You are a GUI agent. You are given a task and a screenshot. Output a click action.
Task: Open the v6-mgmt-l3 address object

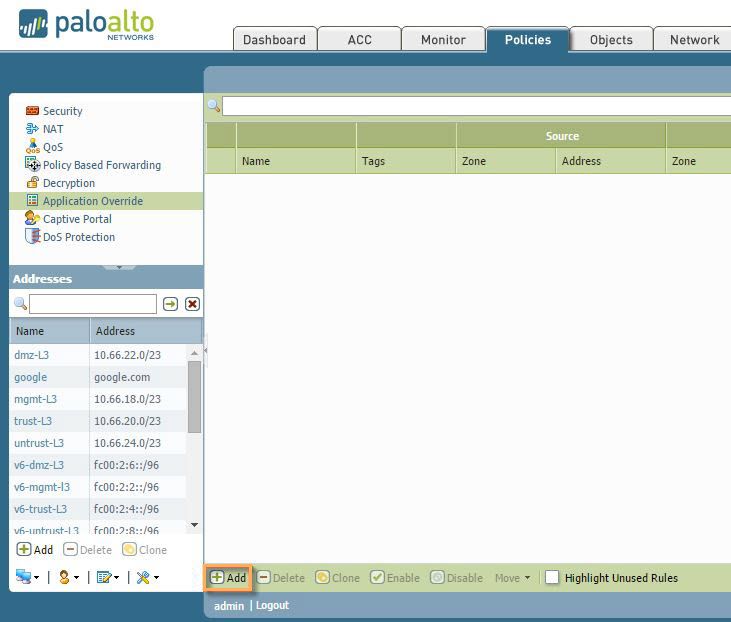click(41, 487)
